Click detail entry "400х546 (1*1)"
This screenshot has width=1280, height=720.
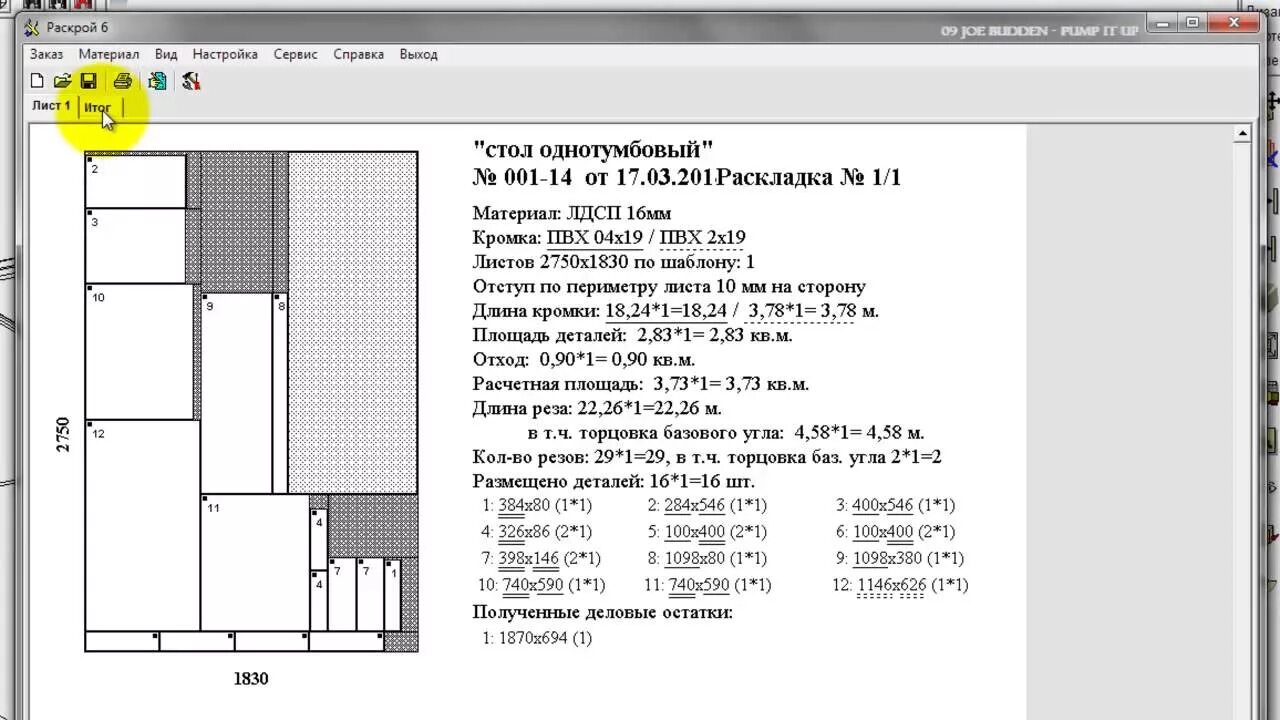(x=904, y=505)
